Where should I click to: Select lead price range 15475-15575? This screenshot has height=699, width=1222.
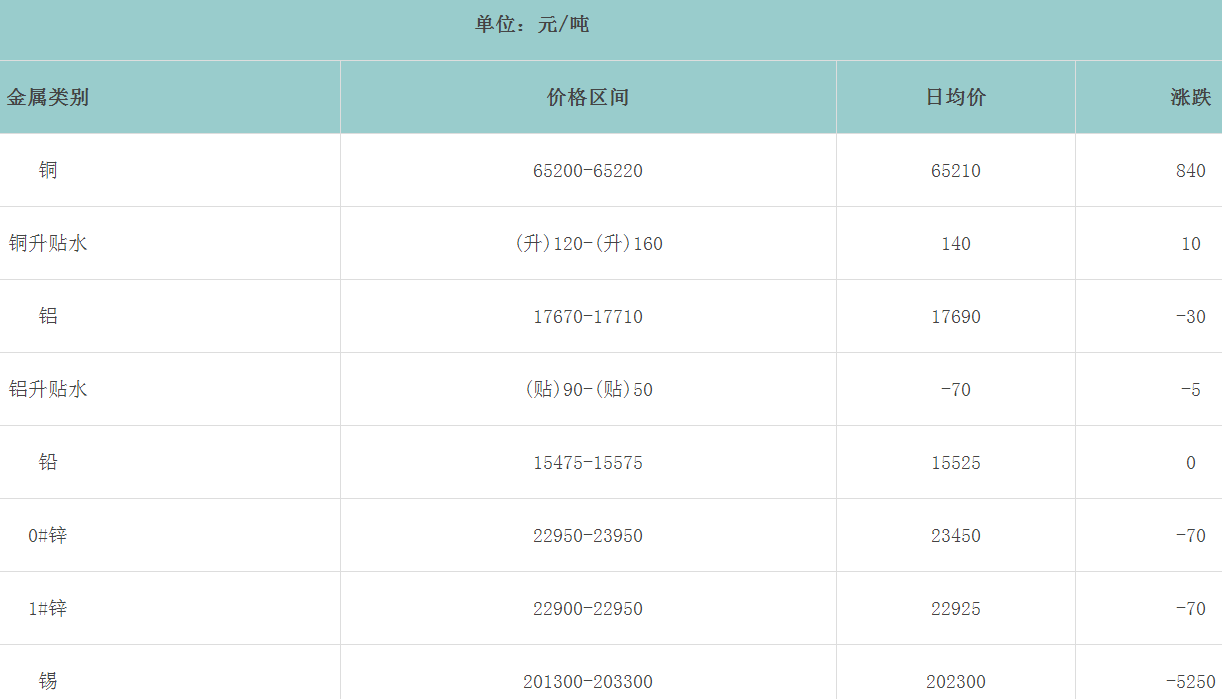588,463
